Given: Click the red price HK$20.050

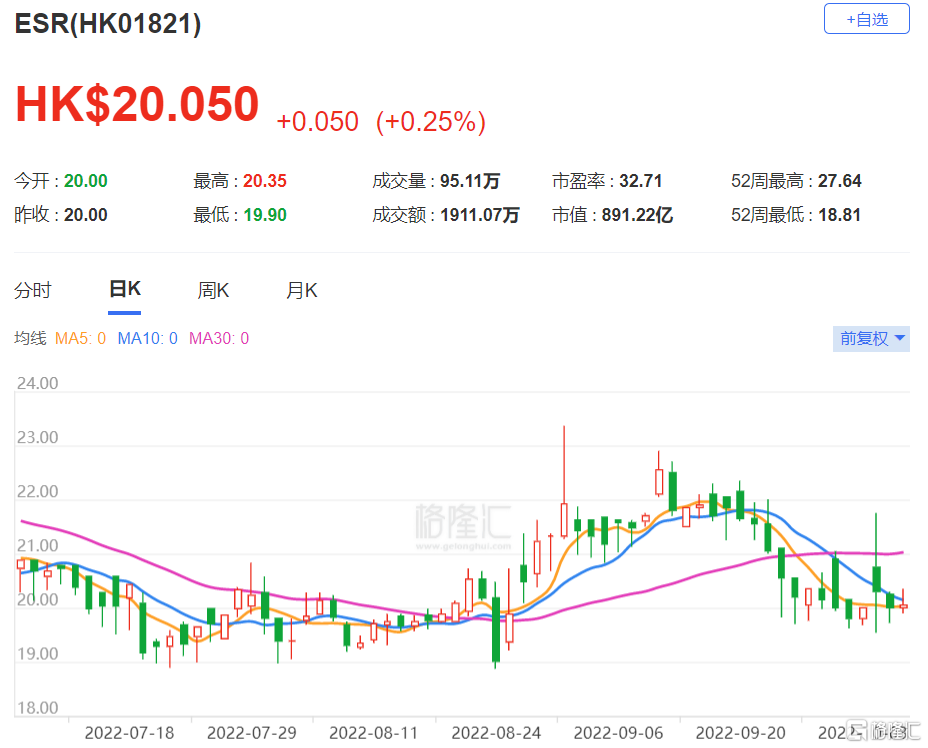Looking at the screenshot, I should pyautogui.click(x=136, y=103).
